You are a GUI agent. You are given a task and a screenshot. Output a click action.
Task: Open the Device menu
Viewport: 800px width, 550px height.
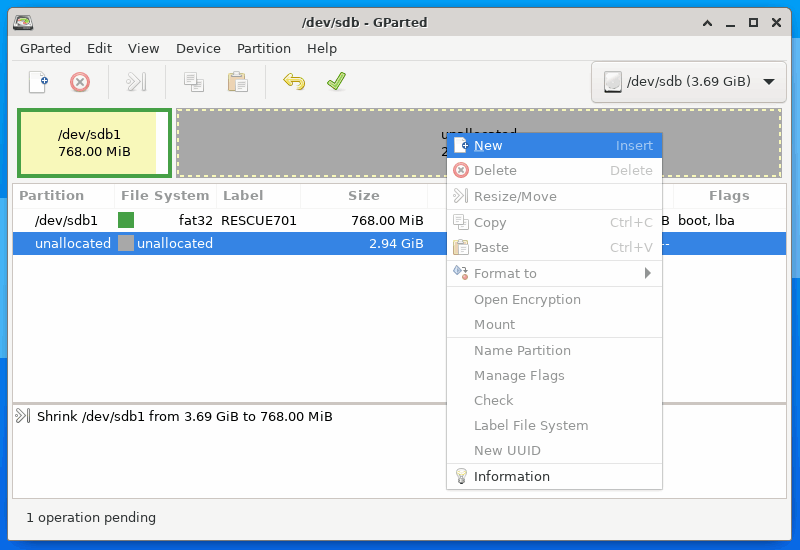pos(198,48)
